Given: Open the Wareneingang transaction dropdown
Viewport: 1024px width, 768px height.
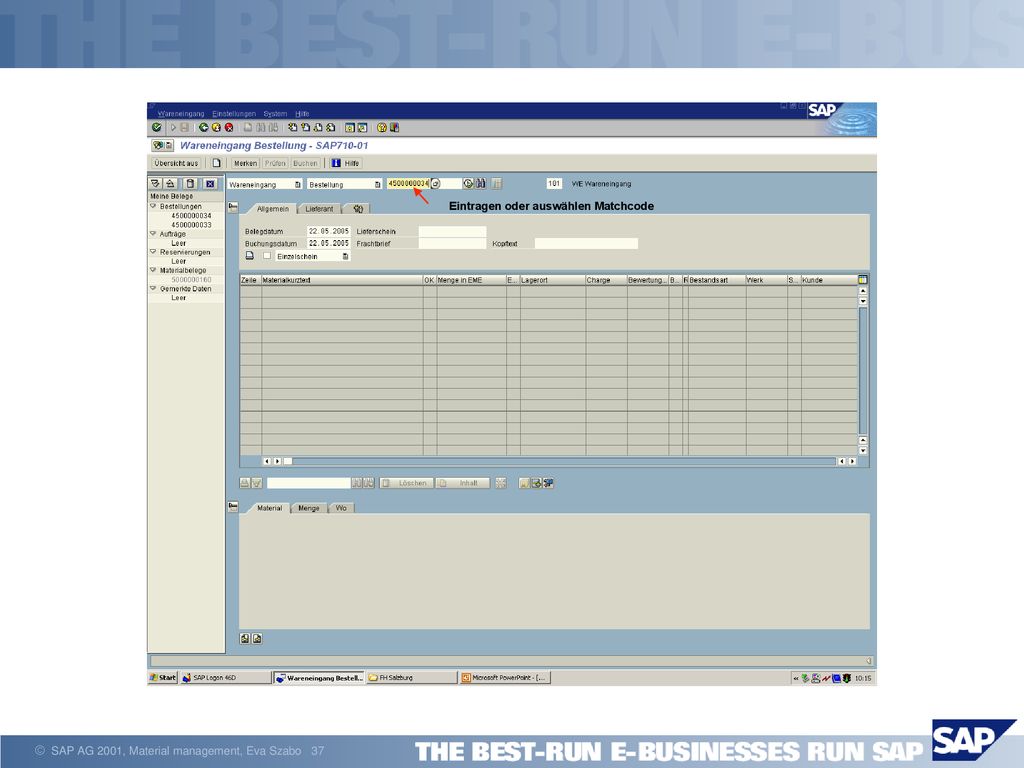Looking at the screenshot, I should pyautogui.click(x=298, y=185).
